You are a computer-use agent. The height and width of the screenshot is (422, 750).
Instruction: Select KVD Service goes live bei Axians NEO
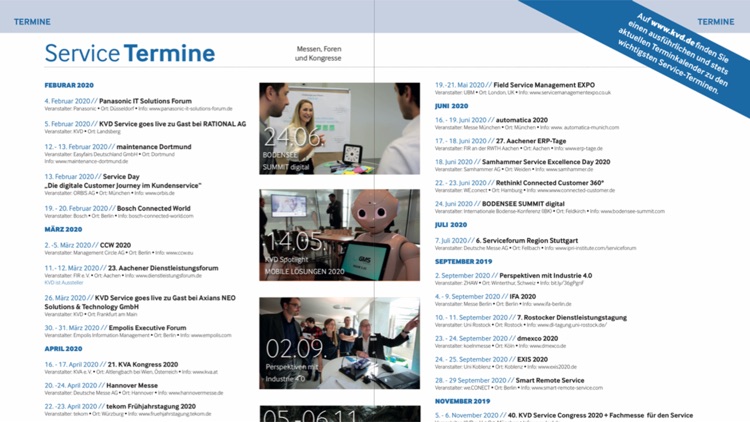140,306
